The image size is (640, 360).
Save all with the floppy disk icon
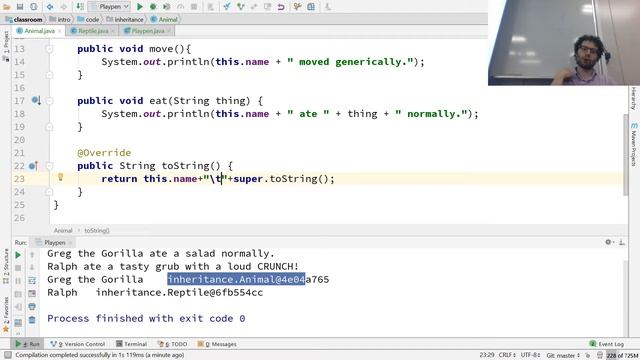coord(20,7)
